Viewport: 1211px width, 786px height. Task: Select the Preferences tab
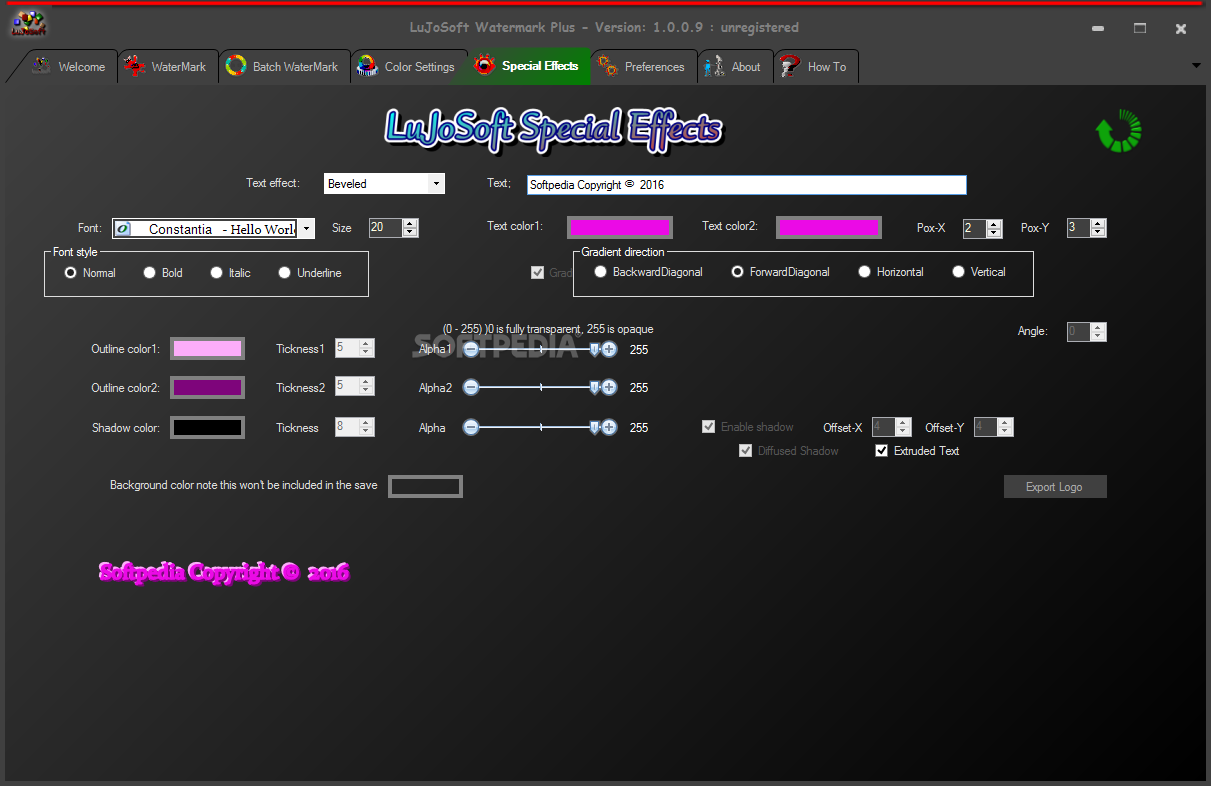tap(643, 67)
